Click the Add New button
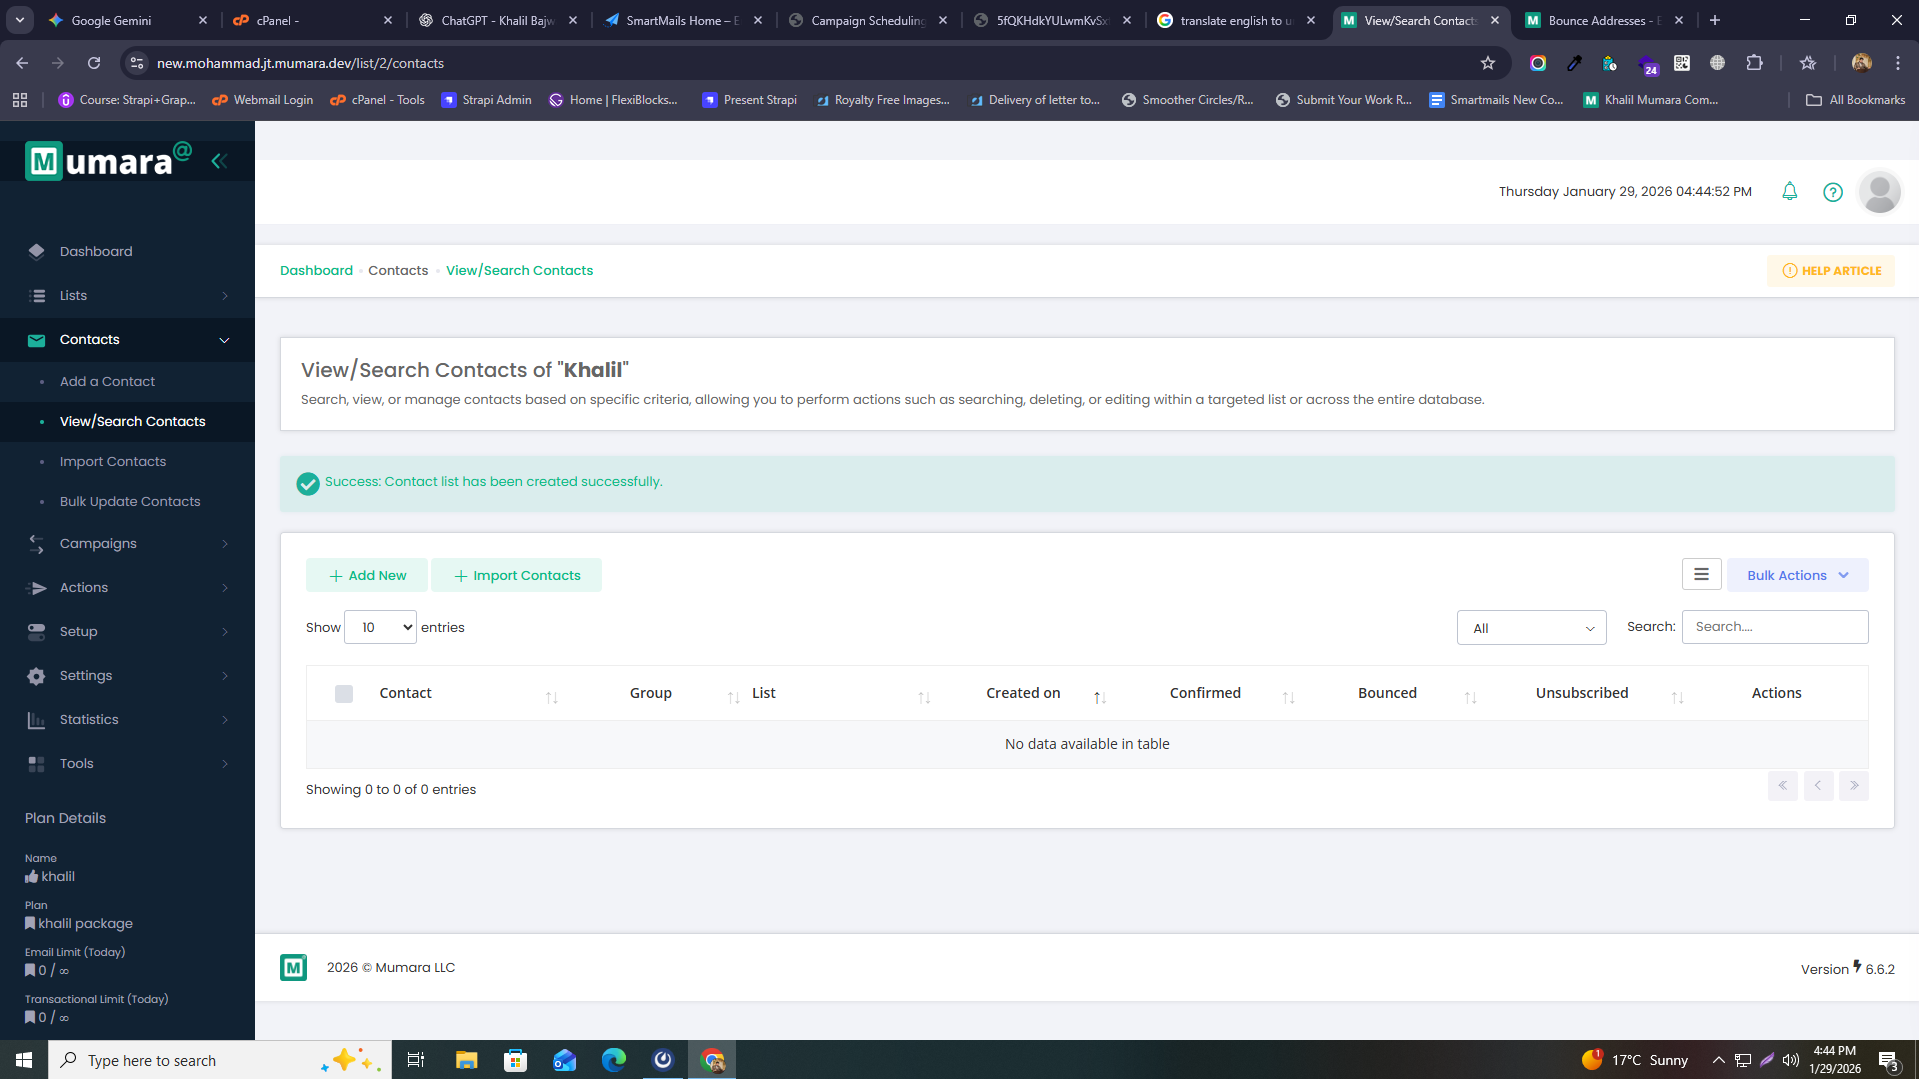Screen dimensions: 1919x1079 coord(367,575)
